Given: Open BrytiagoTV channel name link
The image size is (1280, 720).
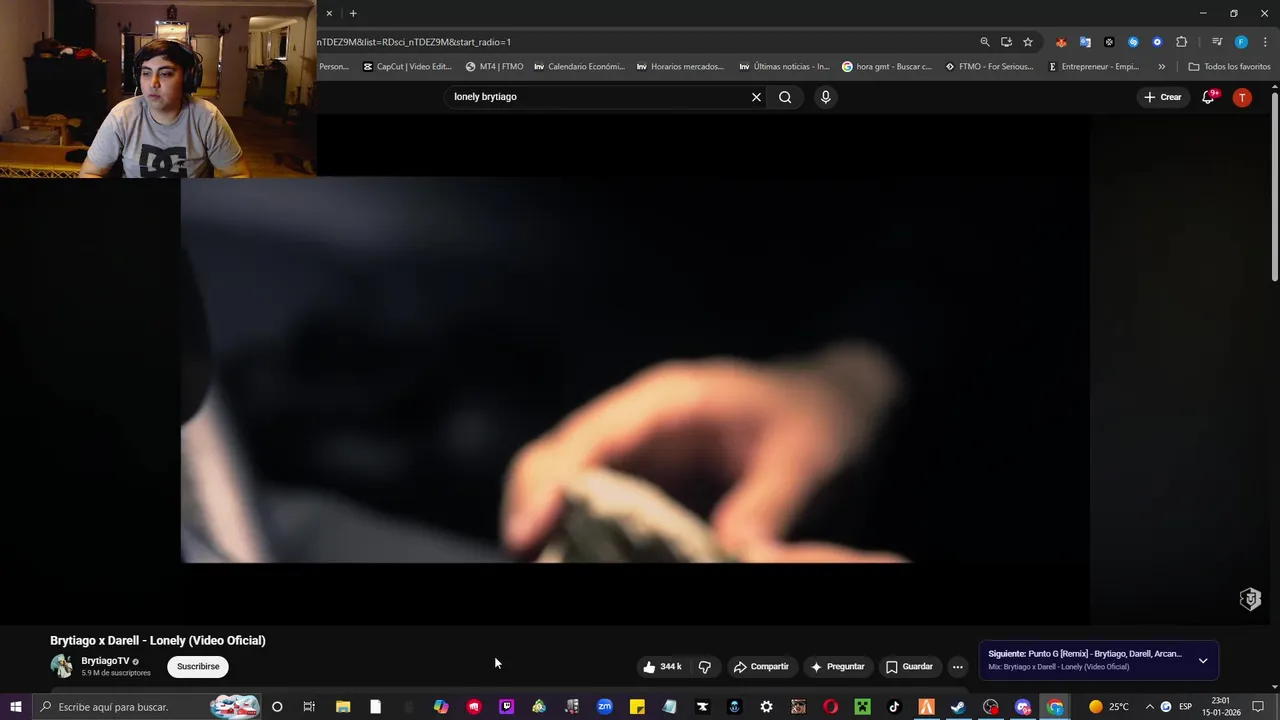Looking at the screenshot, I should click(x=105, y=661).
